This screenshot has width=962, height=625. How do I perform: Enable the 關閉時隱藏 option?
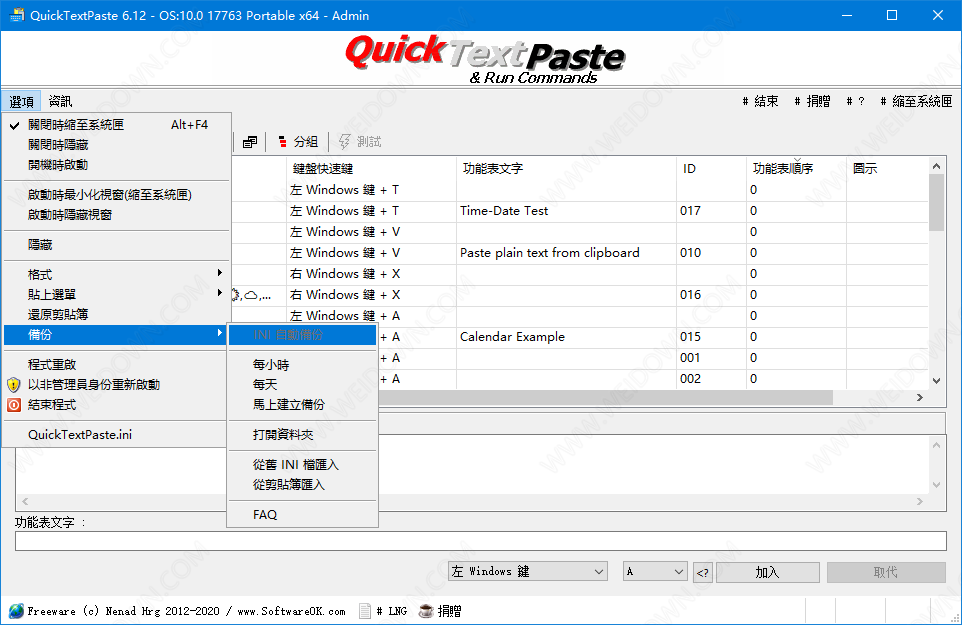58,145
